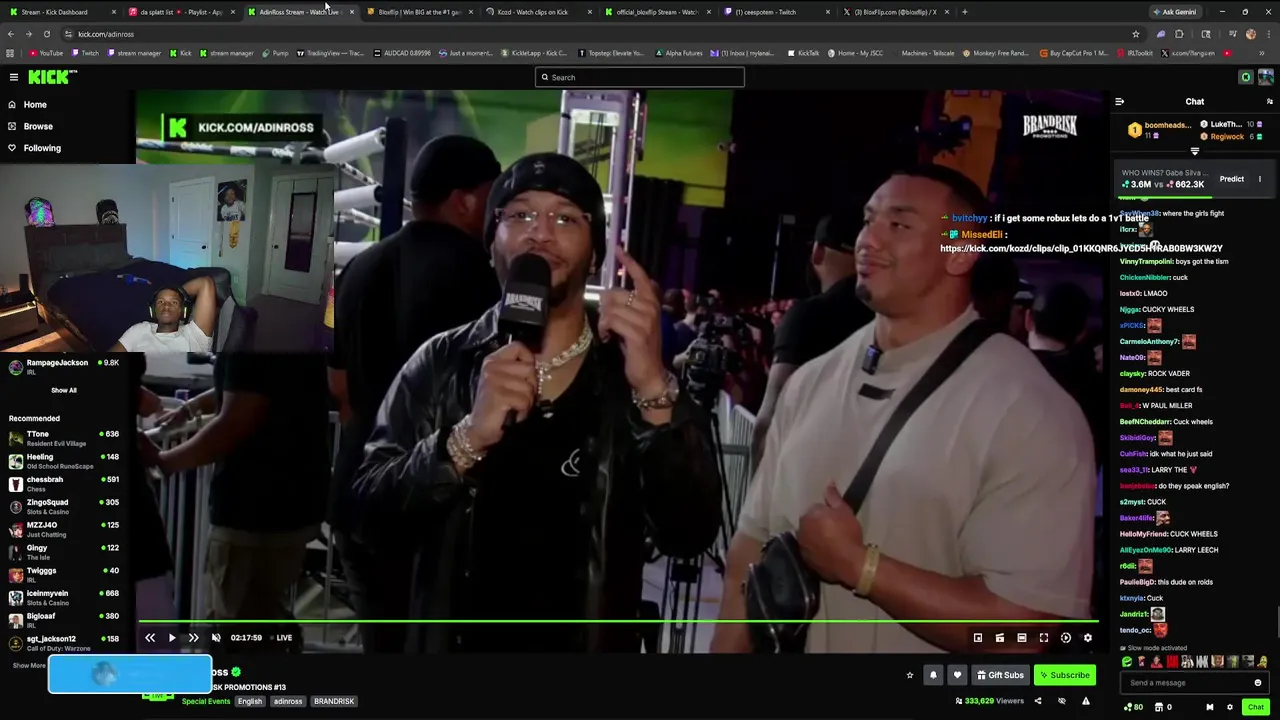
Task: Click the heart follow button
Action: (x=957, y=675)
